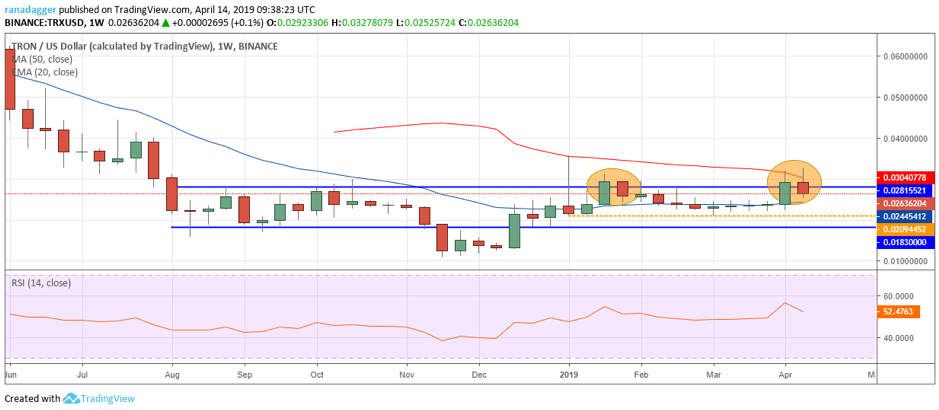Image resolution: width=939 pixels, height=410 pixels.
Task: Click the green up-arrow change indicator
Action: click(165, 23)
